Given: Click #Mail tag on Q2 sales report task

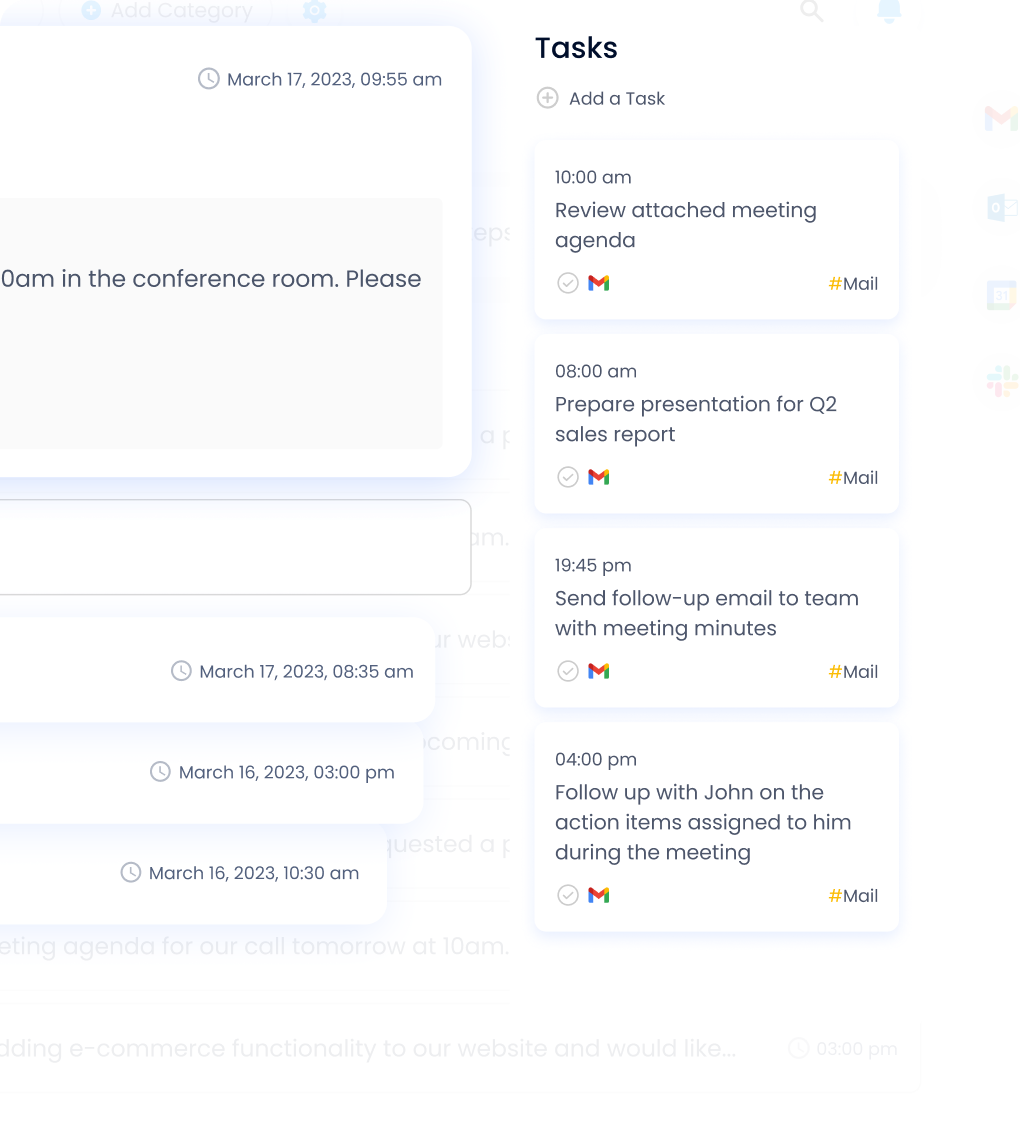Looking at the screenshot, I should [x=853, y=478].
